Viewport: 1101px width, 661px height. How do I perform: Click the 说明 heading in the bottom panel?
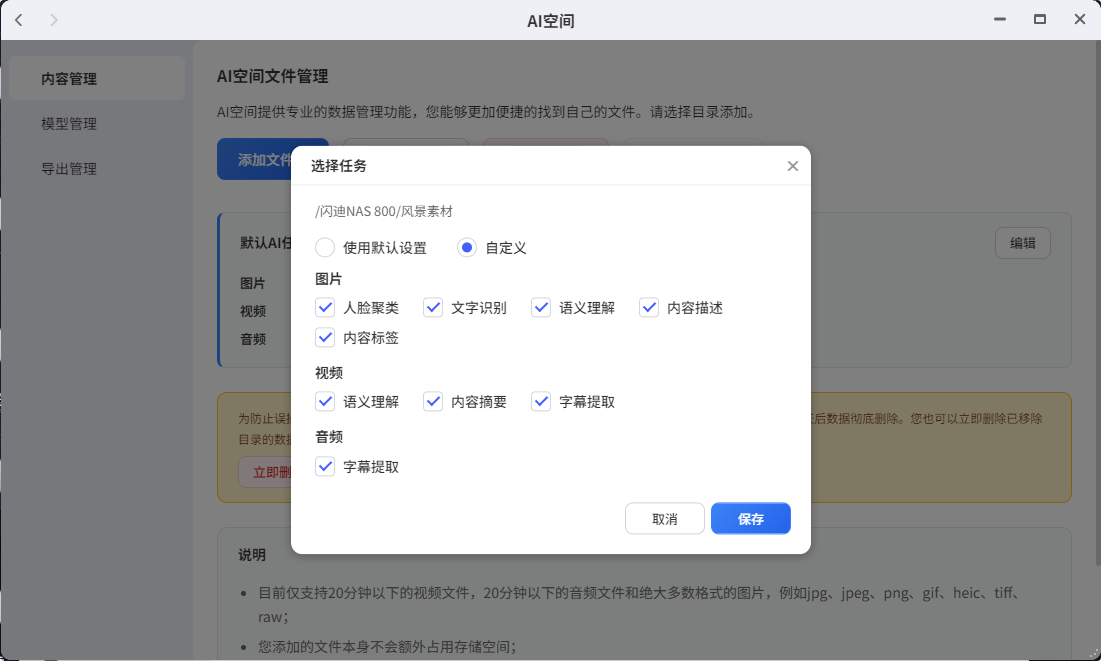[x=252, y=555]
